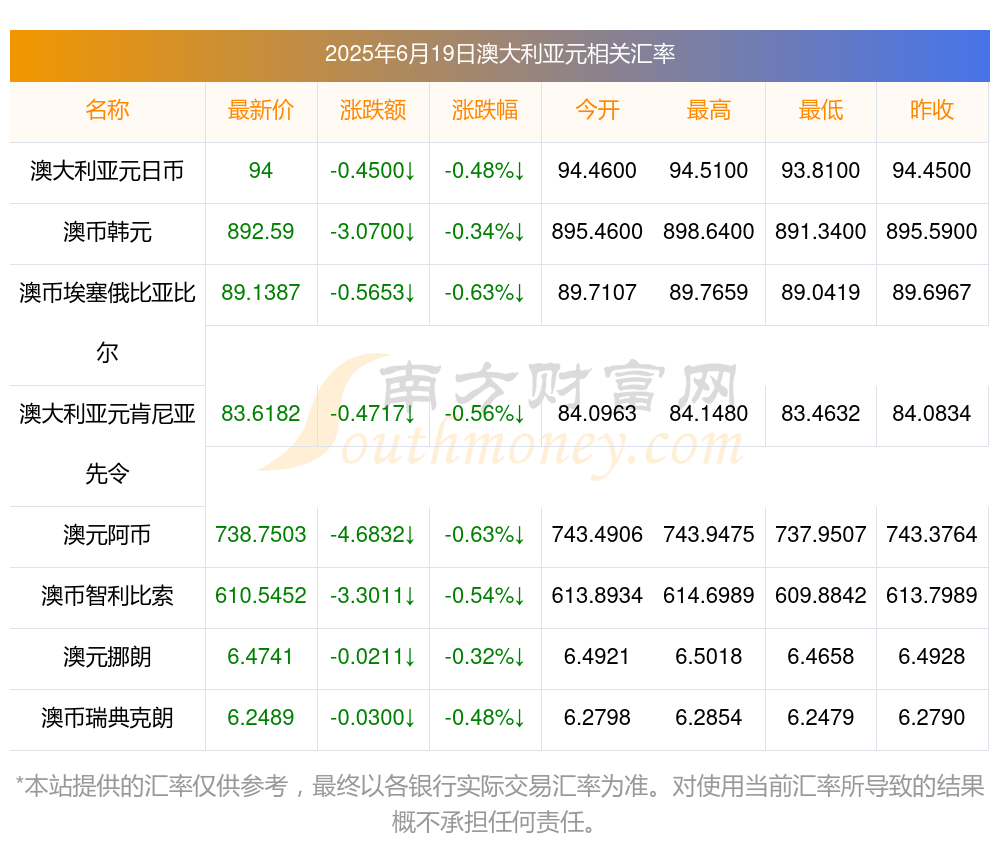Click change amount -0.4500
1000x853 pixels.
(372, 171)
